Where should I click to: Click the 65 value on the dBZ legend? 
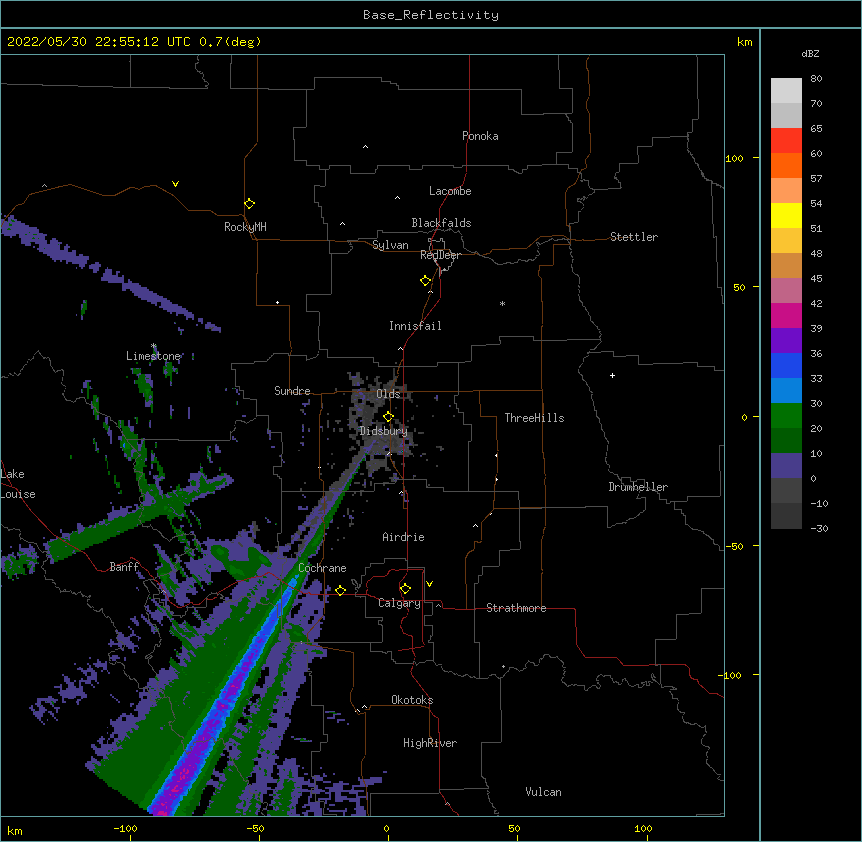[x=816, y=129]
